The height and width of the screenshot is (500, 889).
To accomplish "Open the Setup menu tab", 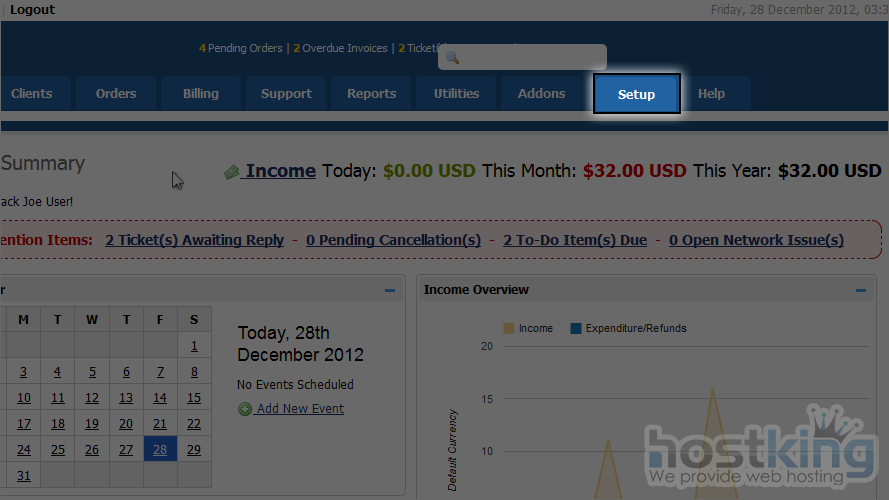I will tap(636, 94).
